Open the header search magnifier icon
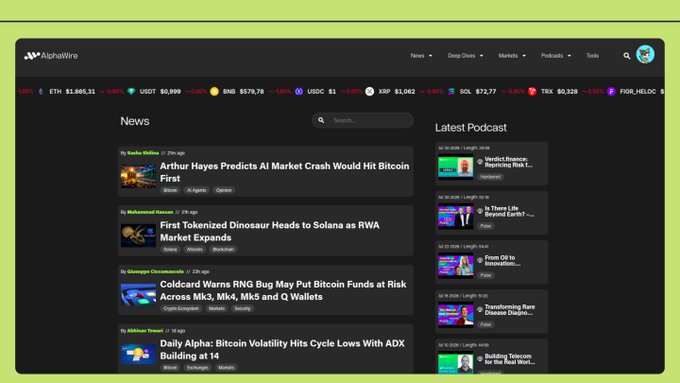This screenshot has height=383, width=680. [627, 56]
